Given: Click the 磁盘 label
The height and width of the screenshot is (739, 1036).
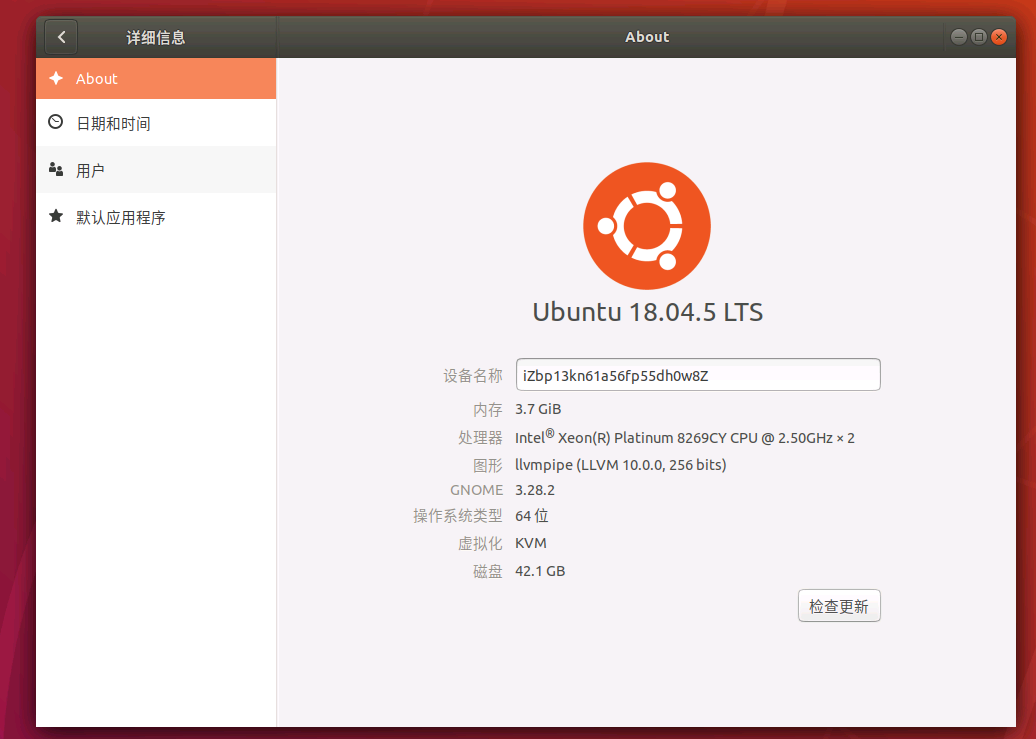Looking at the screenshot, I should click(x=488, y=571).
